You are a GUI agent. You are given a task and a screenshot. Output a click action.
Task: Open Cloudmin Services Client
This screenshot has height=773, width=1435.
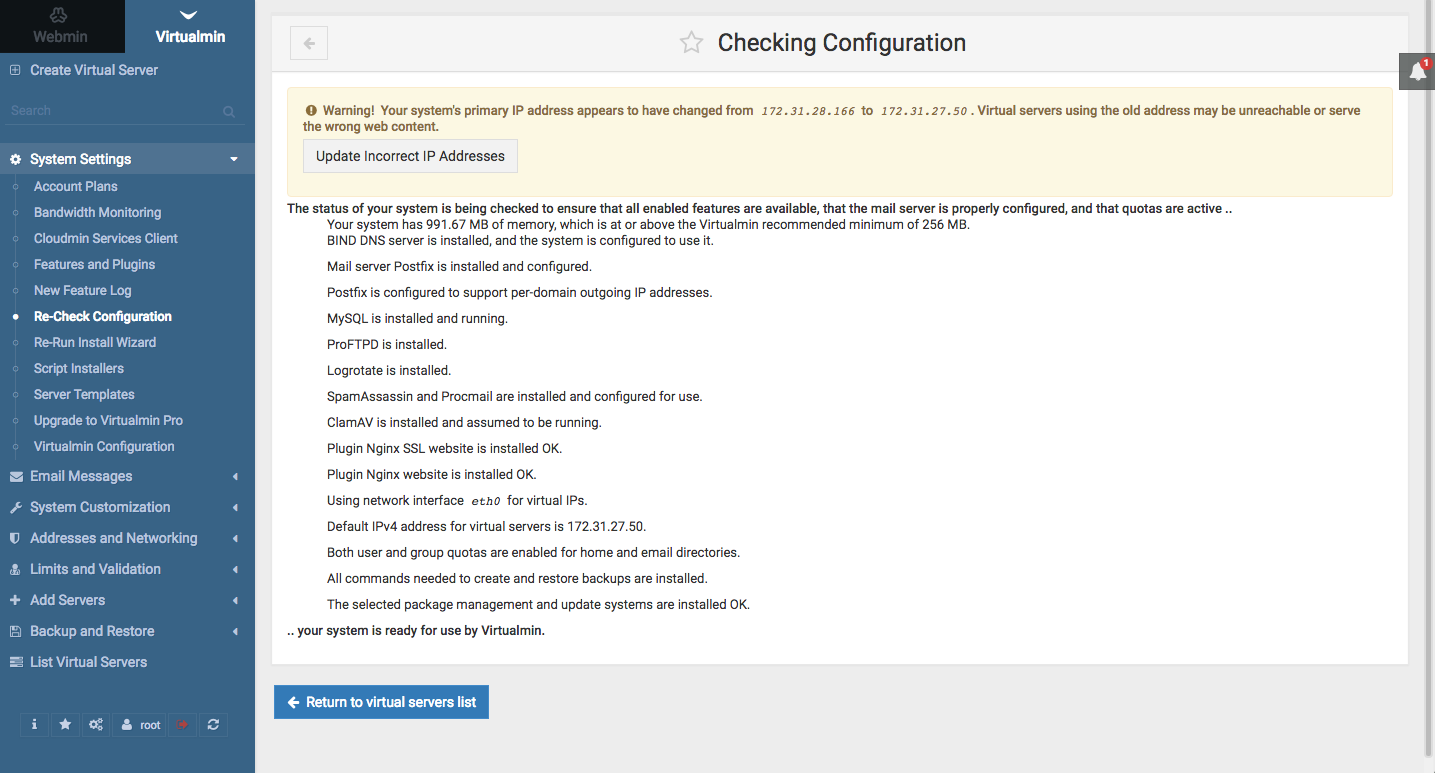tap(105, 238)
